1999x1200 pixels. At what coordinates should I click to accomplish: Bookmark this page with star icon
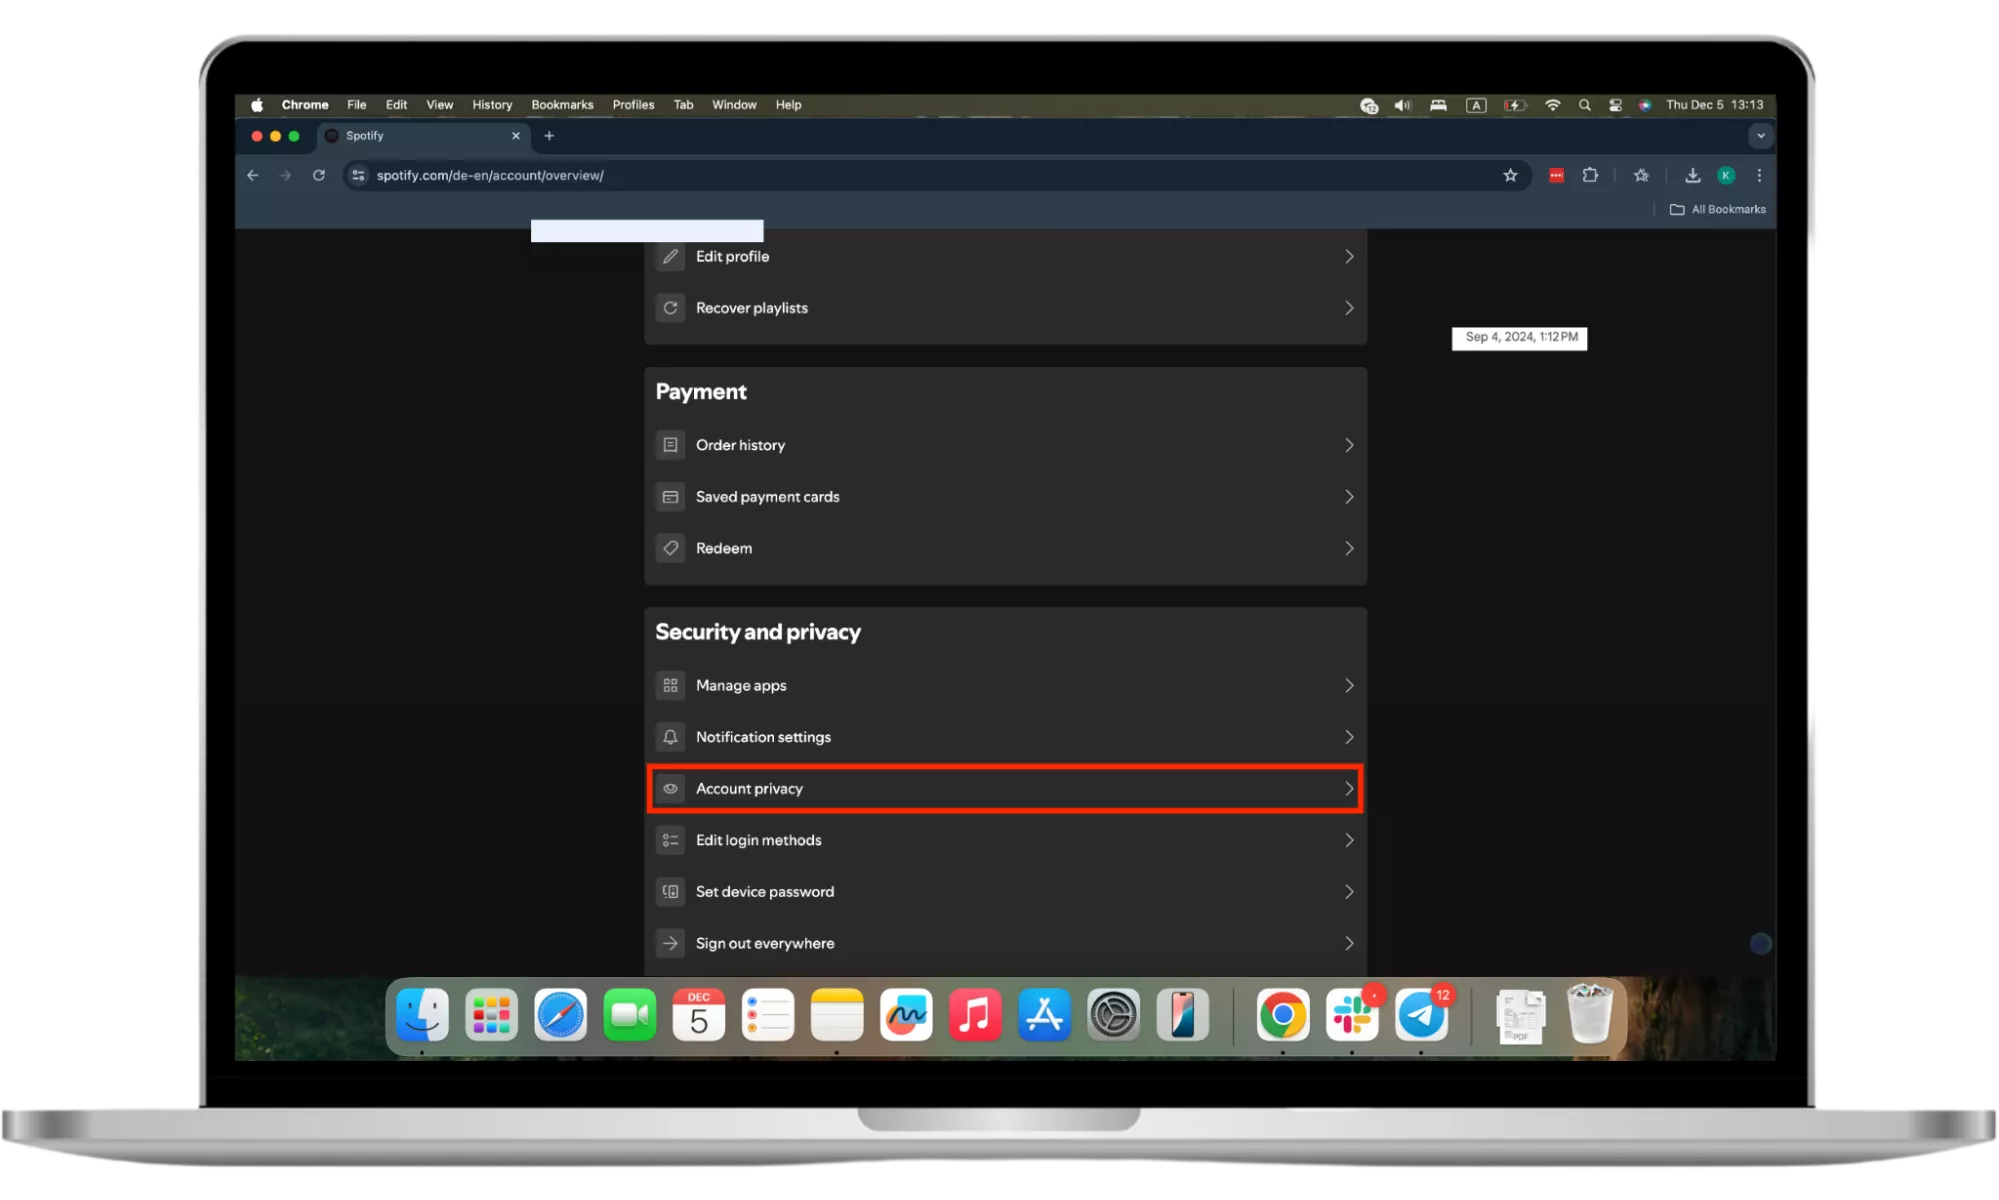point(1510,176)
